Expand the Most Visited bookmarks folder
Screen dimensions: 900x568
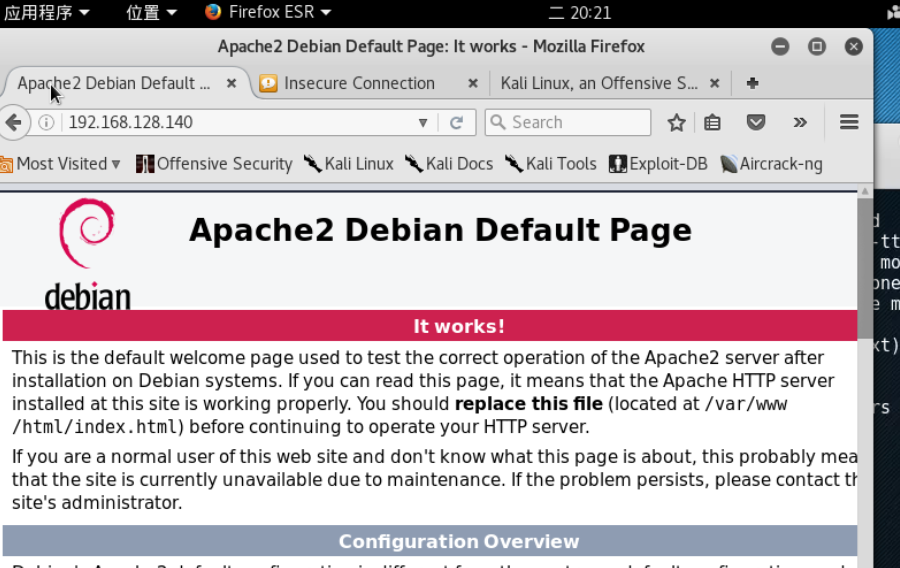(60, 164)
